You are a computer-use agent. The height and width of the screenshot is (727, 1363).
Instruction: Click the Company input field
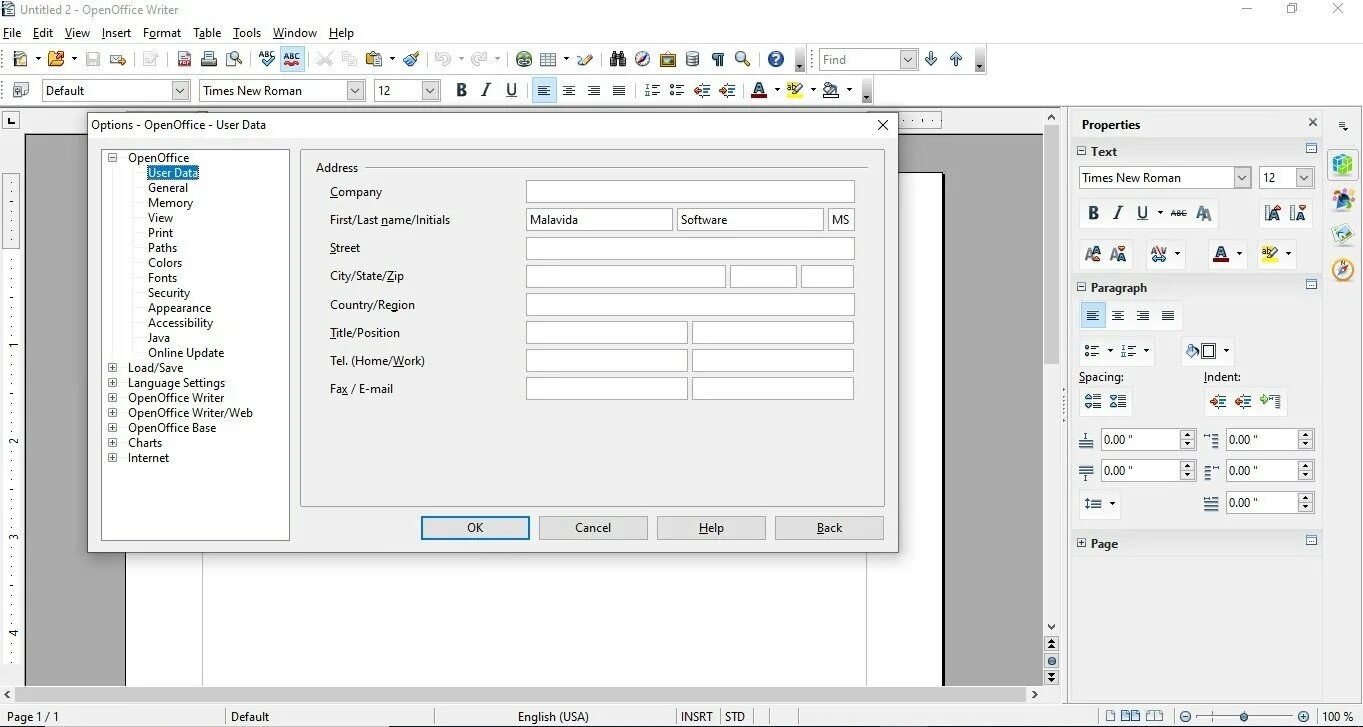(690, 192)
